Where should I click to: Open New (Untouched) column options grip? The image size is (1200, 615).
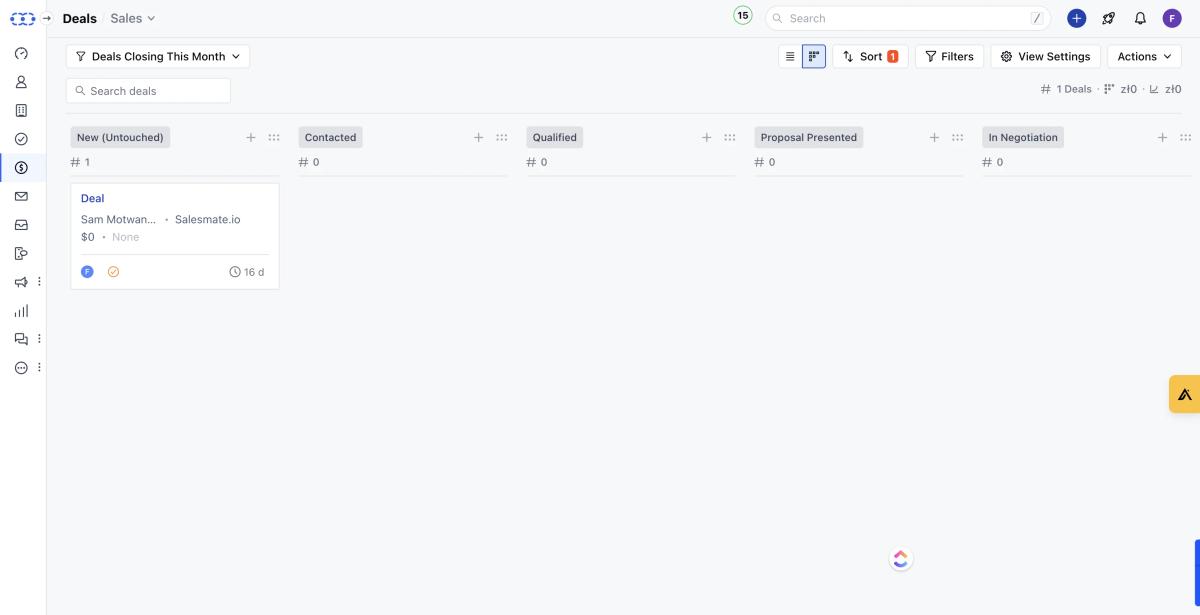tap(274, 138)
